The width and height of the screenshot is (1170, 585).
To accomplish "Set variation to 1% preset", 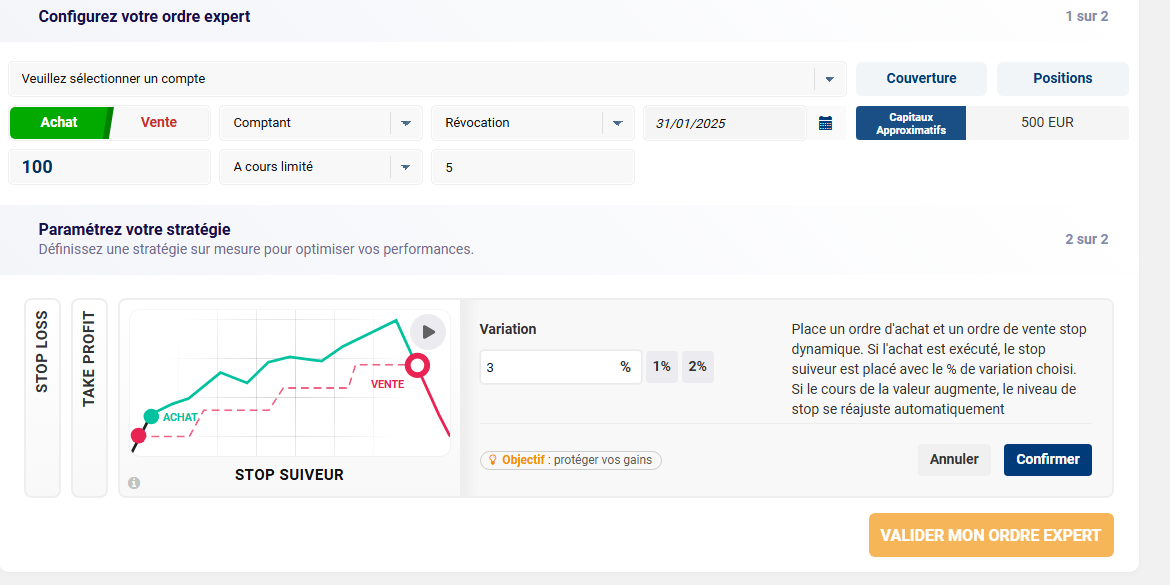I will [x=662, y=367].
